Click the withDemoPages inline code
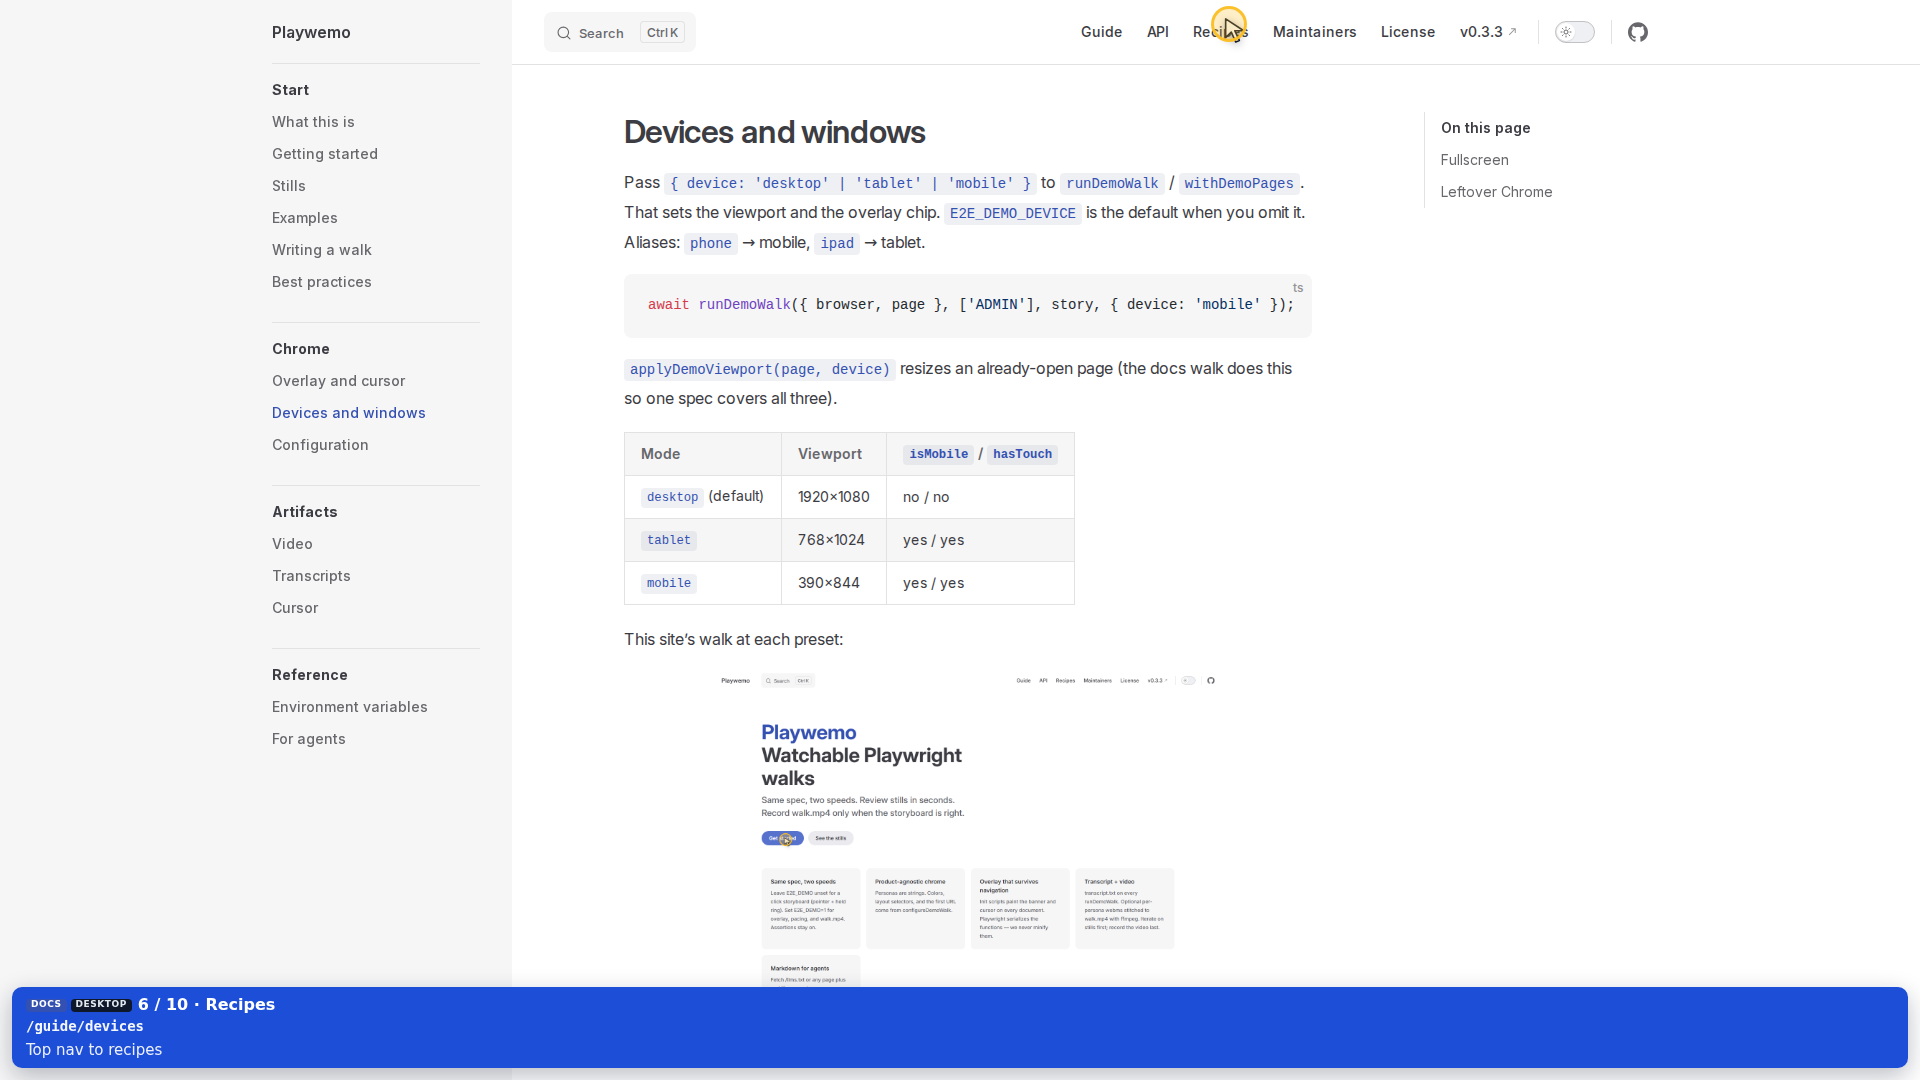 coord(1239,183)
